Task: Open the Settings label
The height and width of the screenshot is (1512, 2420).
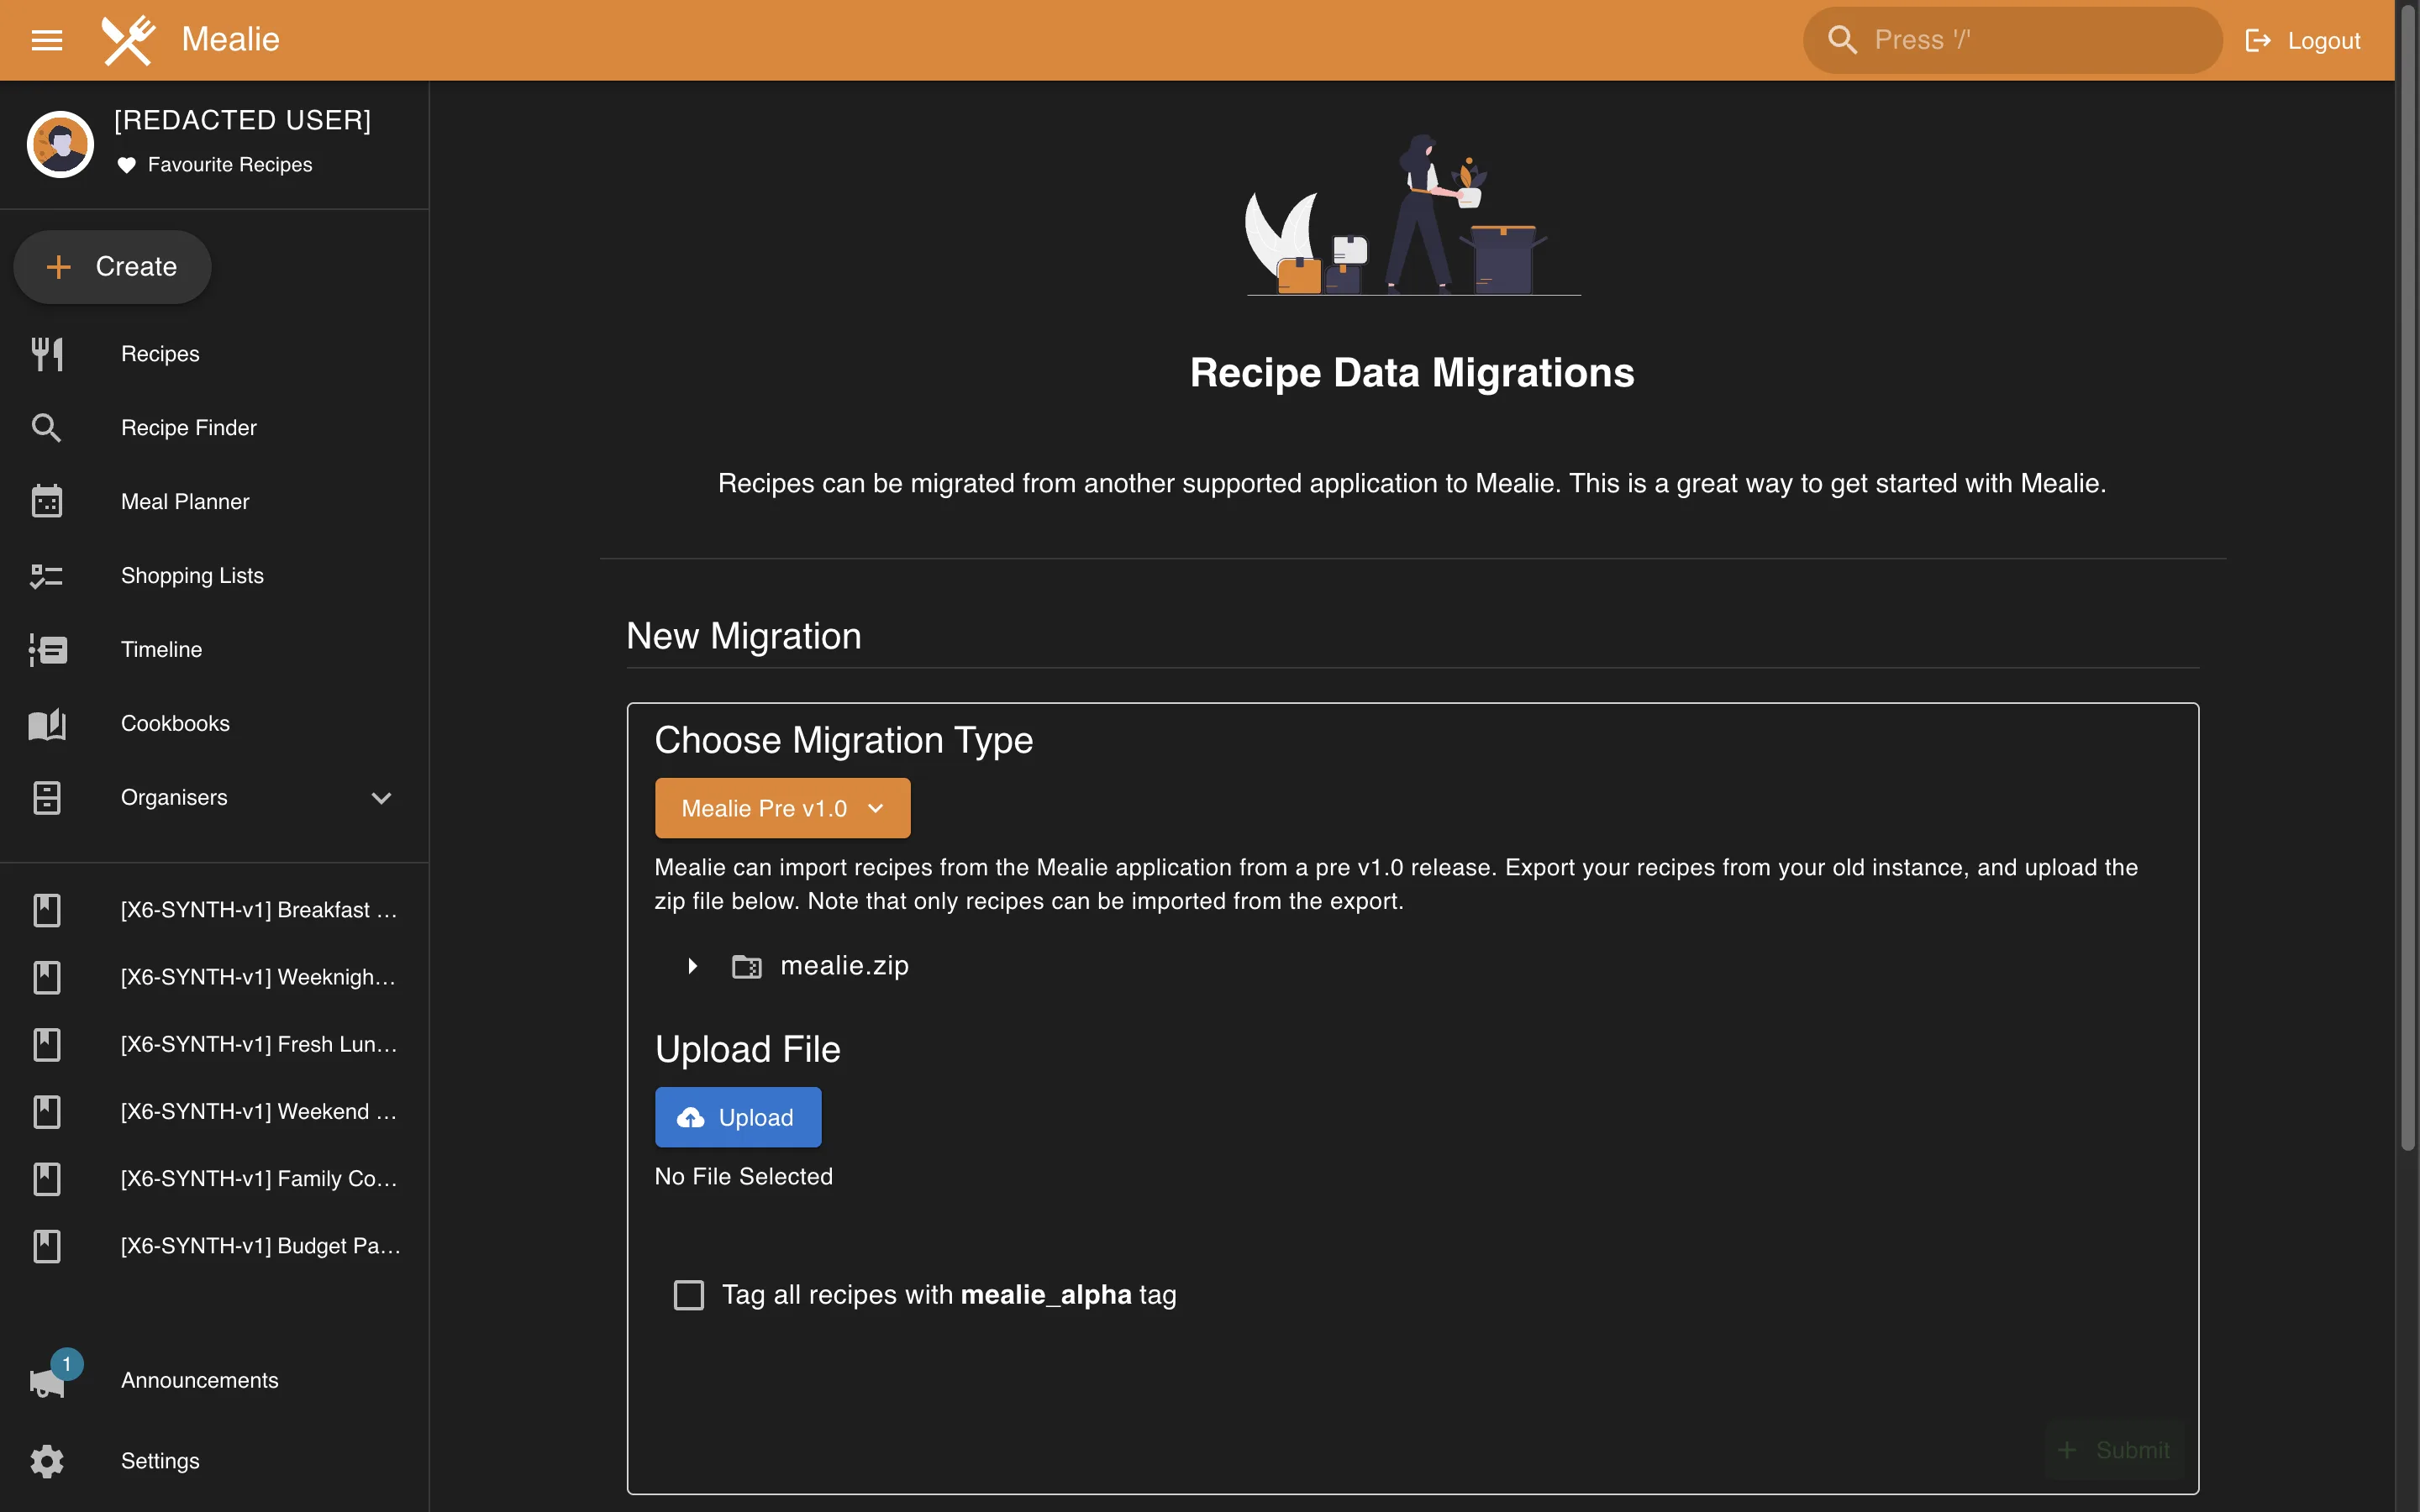Action: click(160, 1461)
